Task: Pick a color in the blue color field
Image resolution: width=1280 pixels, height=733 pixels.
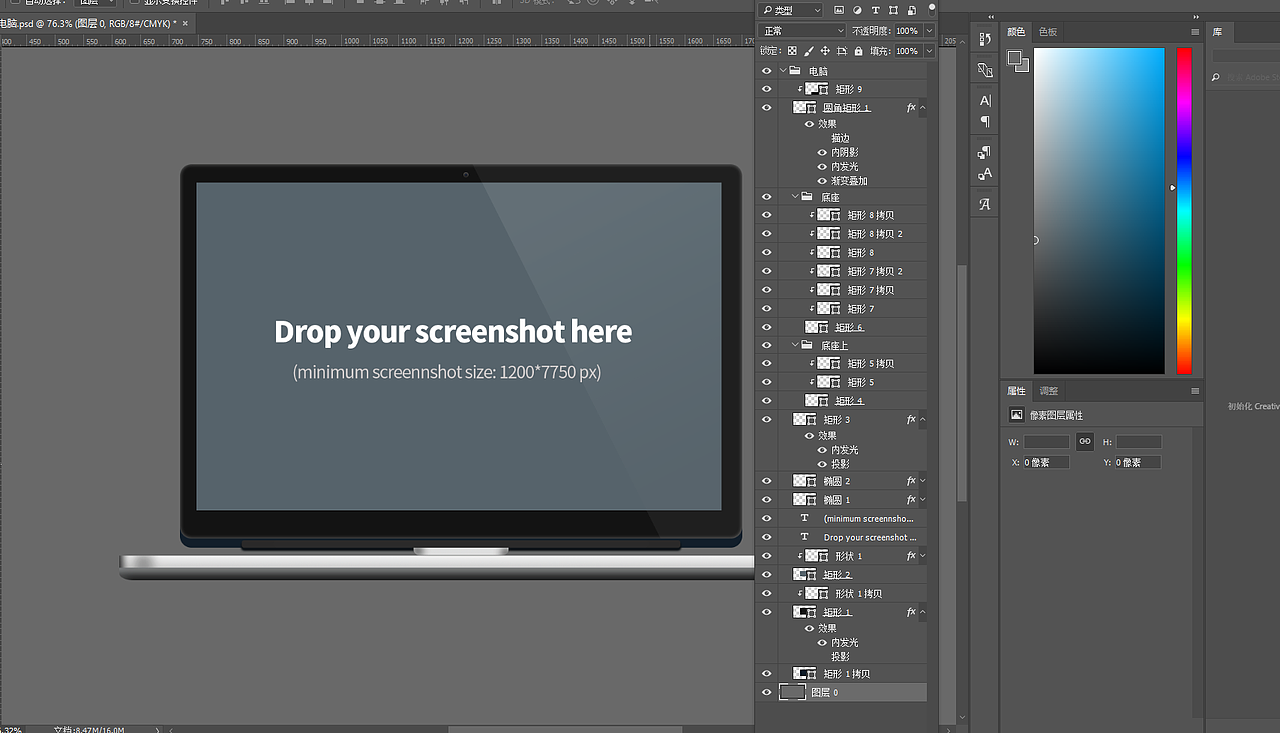Action: point(1099,210)
